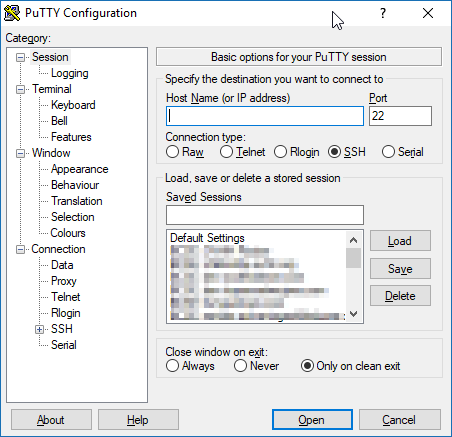Screen dimensions: 452x437
Task: Cancel the PuTTY configuration dialog
Action: coord(400,420)
